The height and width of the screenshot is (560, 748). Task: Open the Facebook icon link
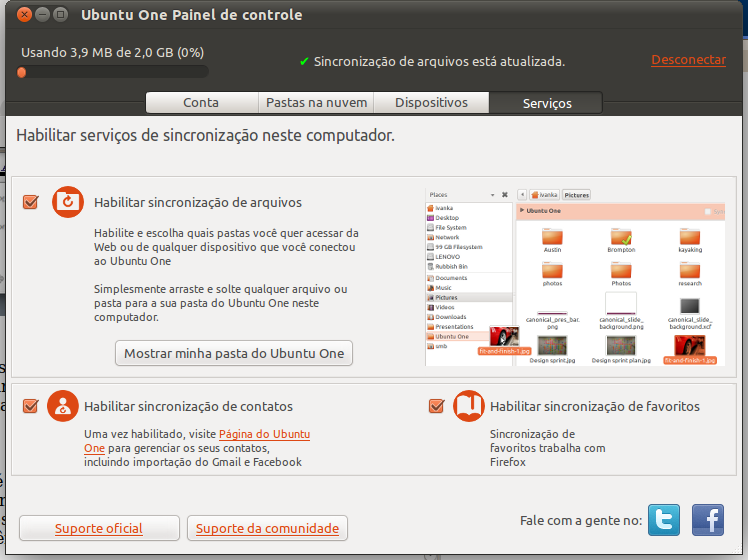(x=707, y=520)
